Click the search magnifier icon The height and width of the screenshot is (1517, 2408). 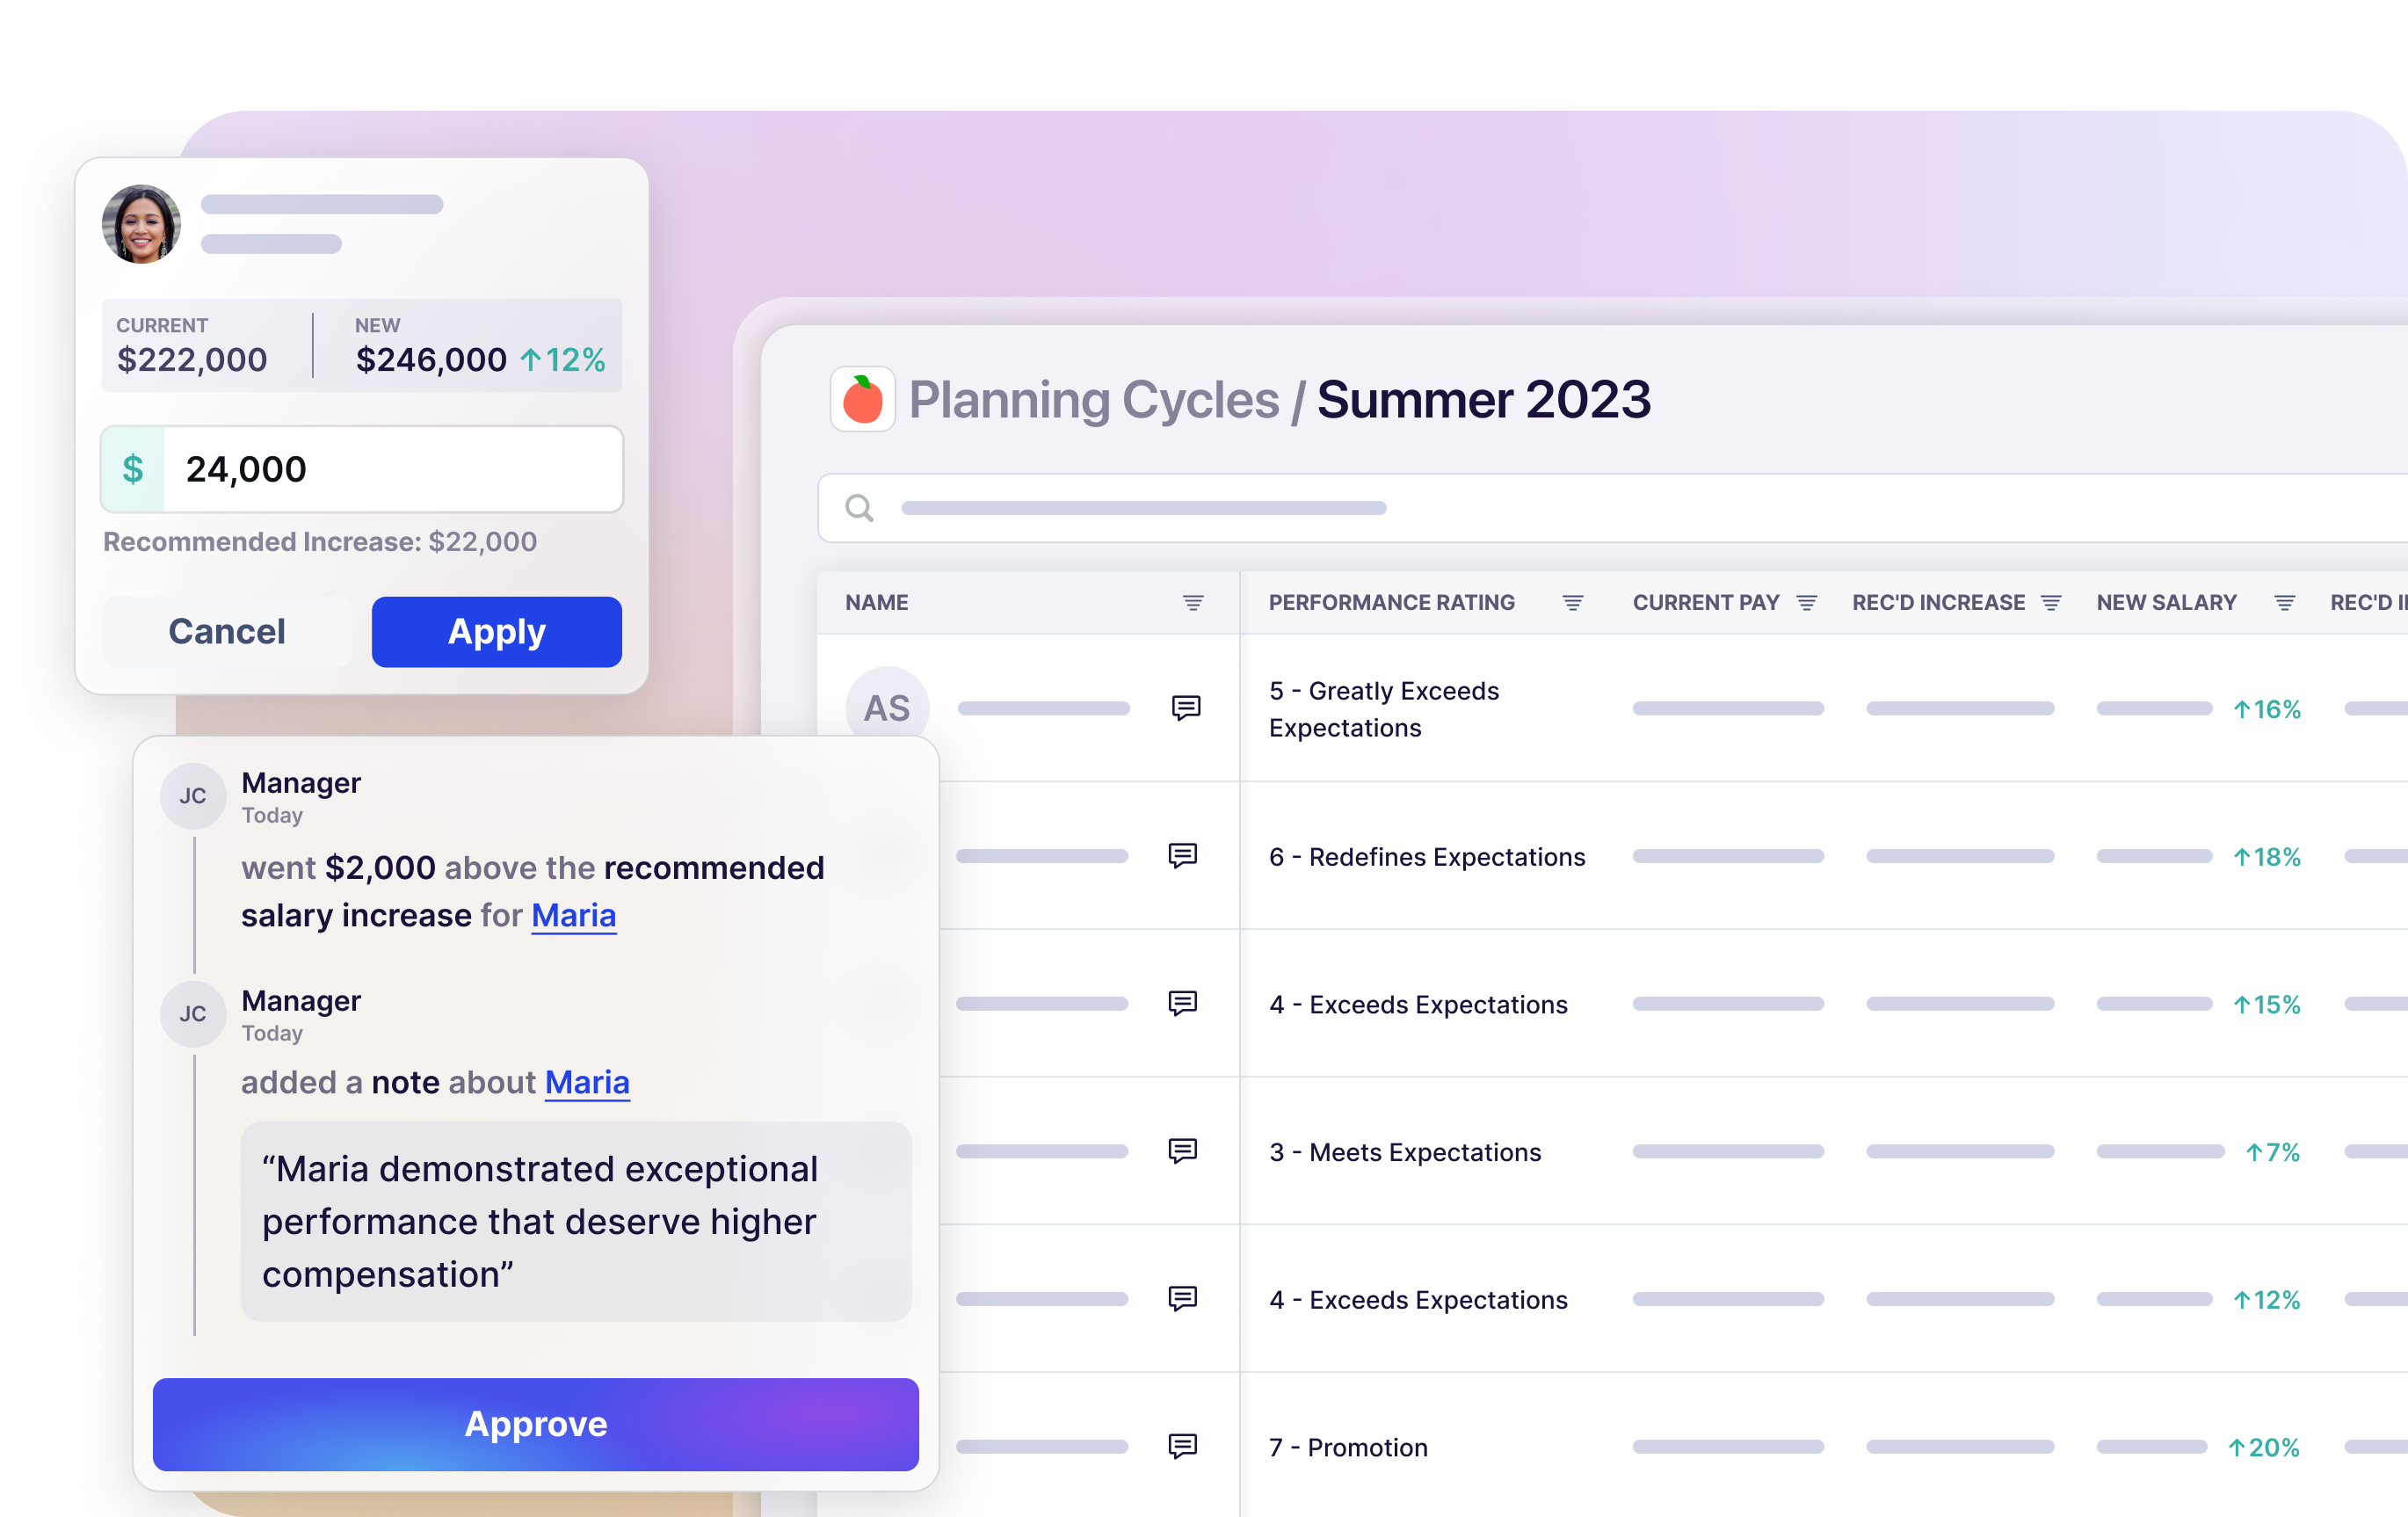point(859,508)
